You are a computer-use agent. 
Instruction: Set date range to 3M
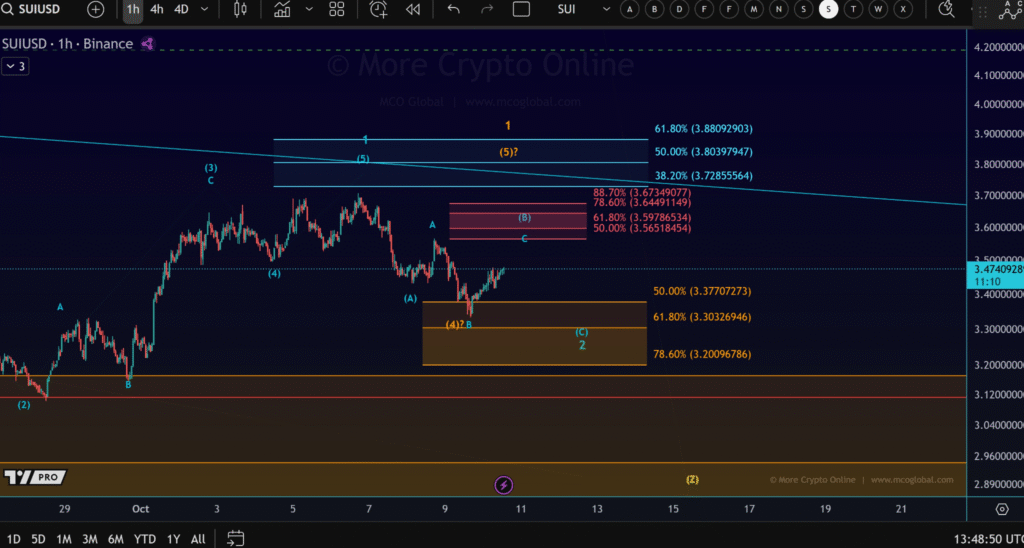click(89, 539)
